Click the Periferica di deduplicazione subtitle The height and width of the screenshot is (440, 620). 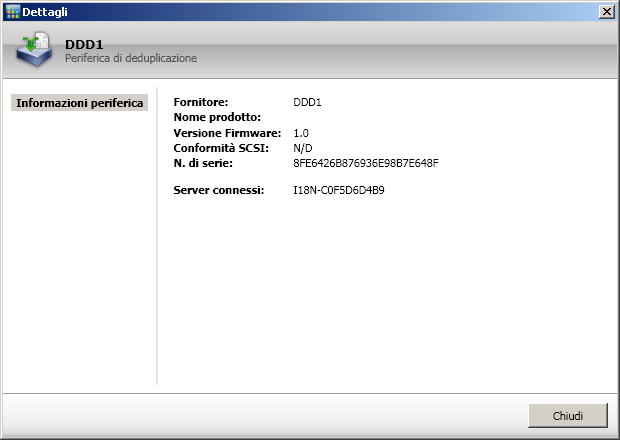coord(131,58)
